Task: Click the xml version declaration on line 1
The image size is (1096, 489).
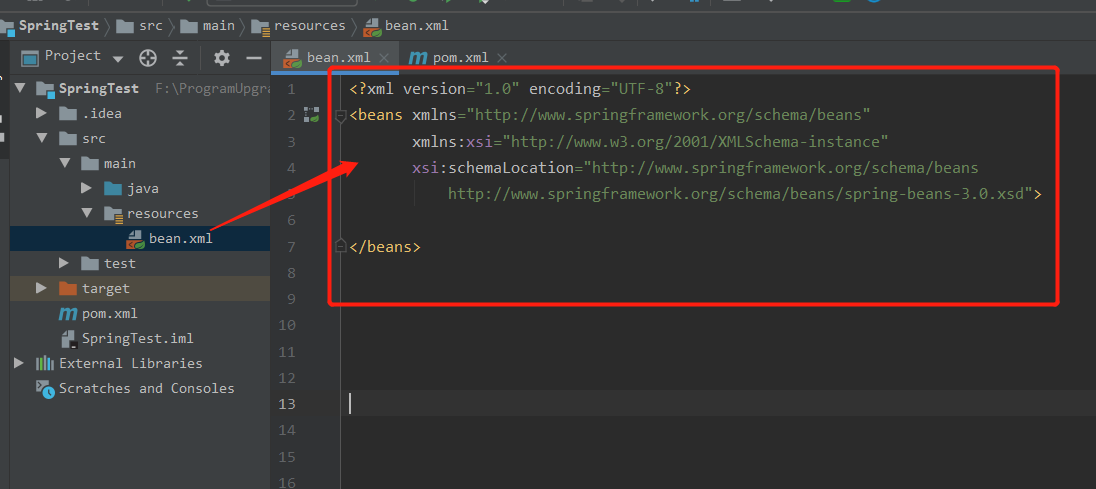Action: click(520, 89)
